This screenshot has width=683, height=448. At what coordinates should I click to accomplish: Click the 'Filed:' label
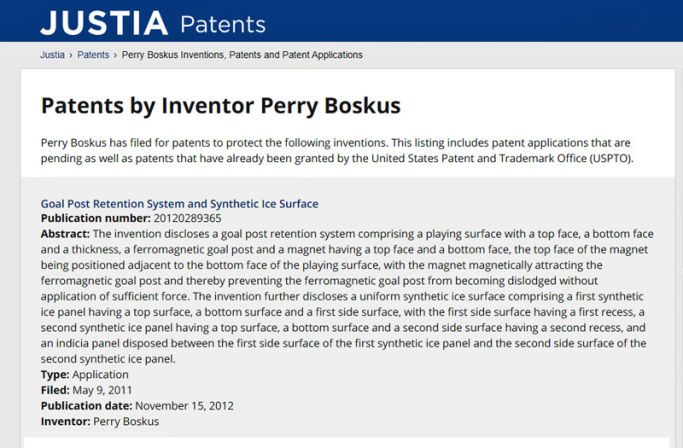[55, 390]
